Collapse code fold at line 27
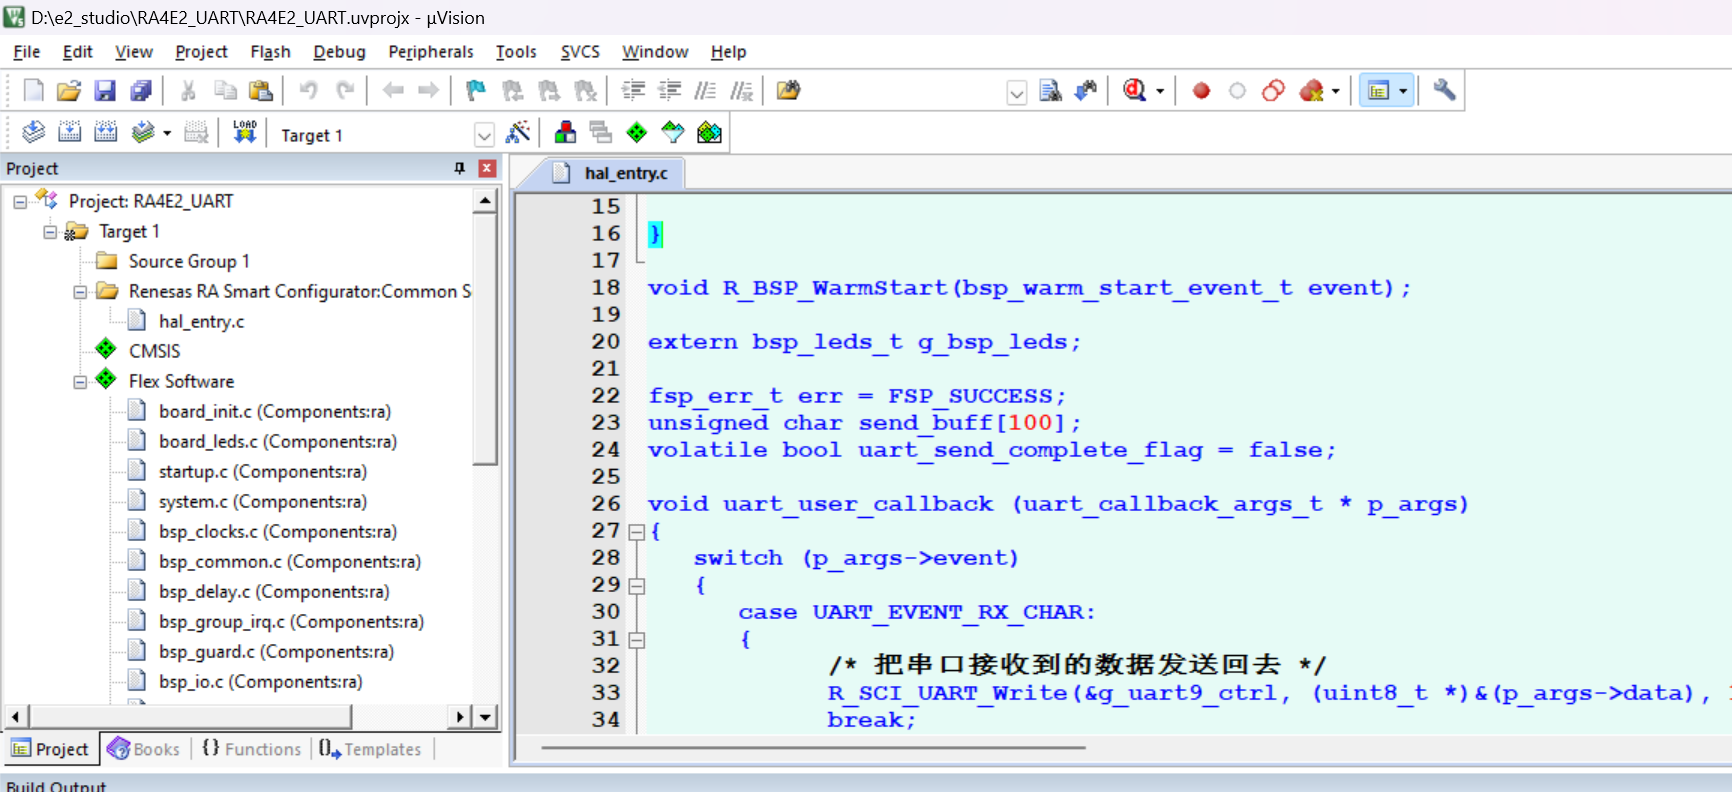This screenshot has height=792, width=1732. (x=636, y=532)
